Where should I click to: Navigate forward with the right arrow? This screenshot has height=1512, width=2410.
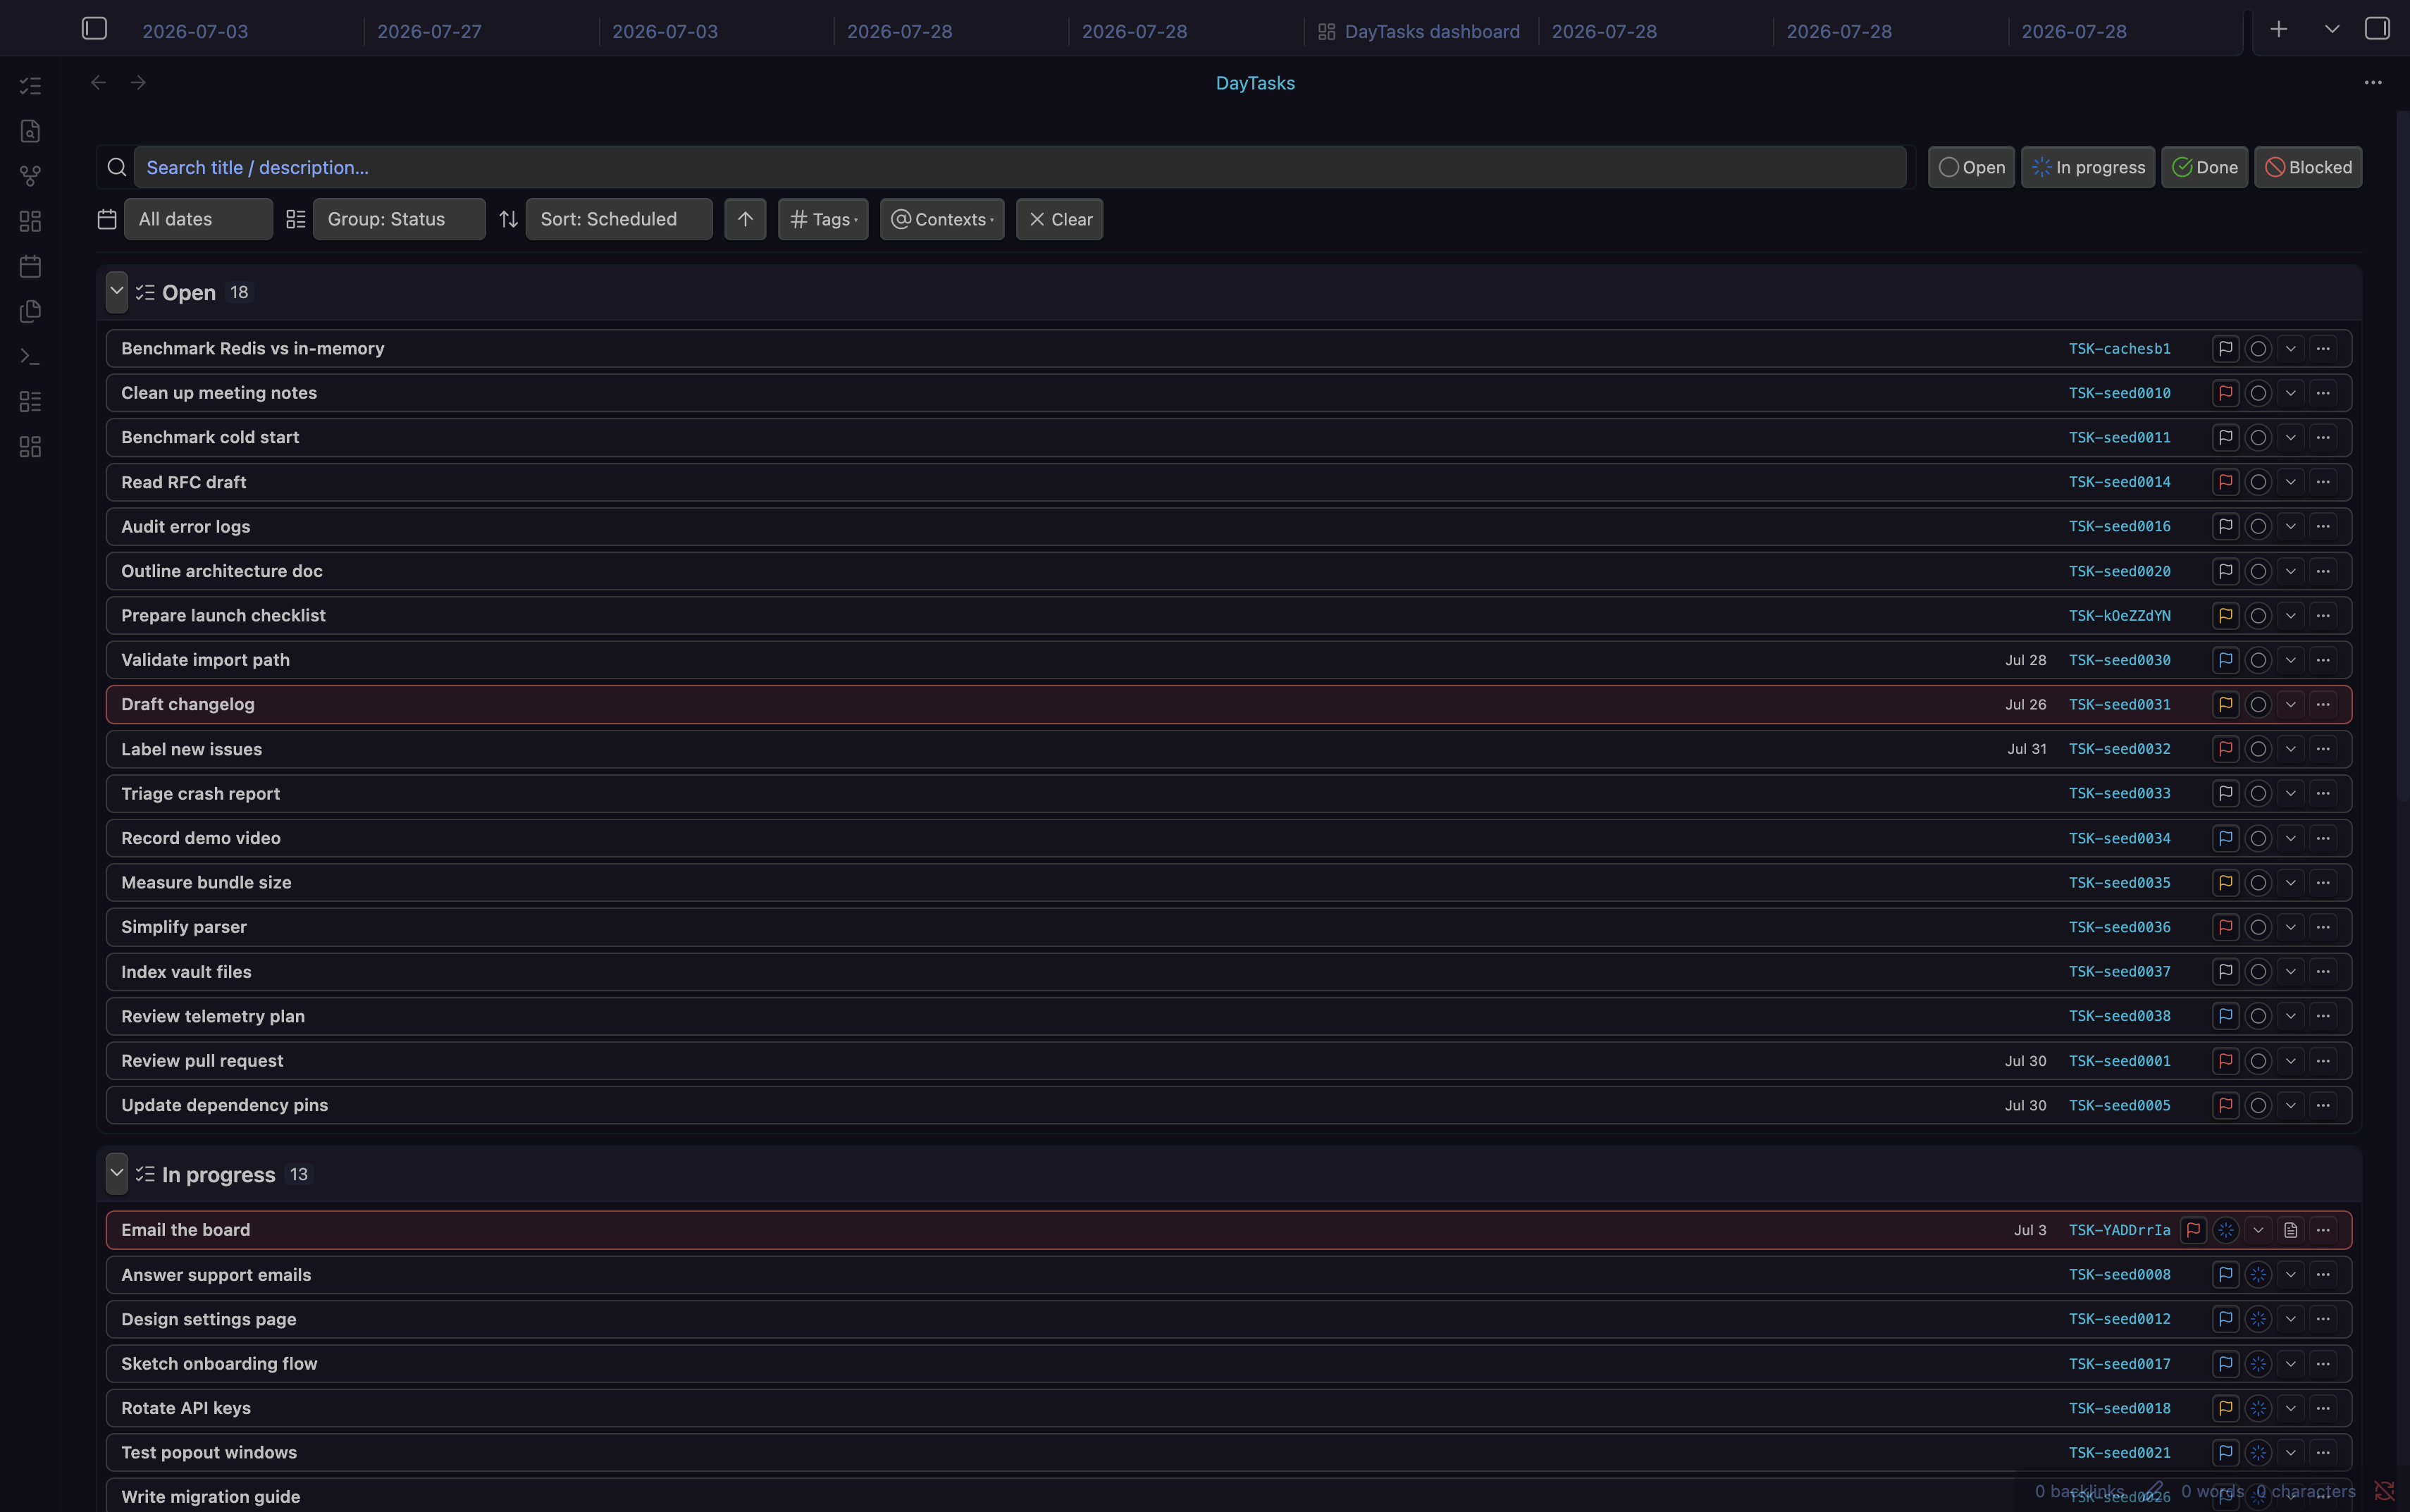coord(138,83)
